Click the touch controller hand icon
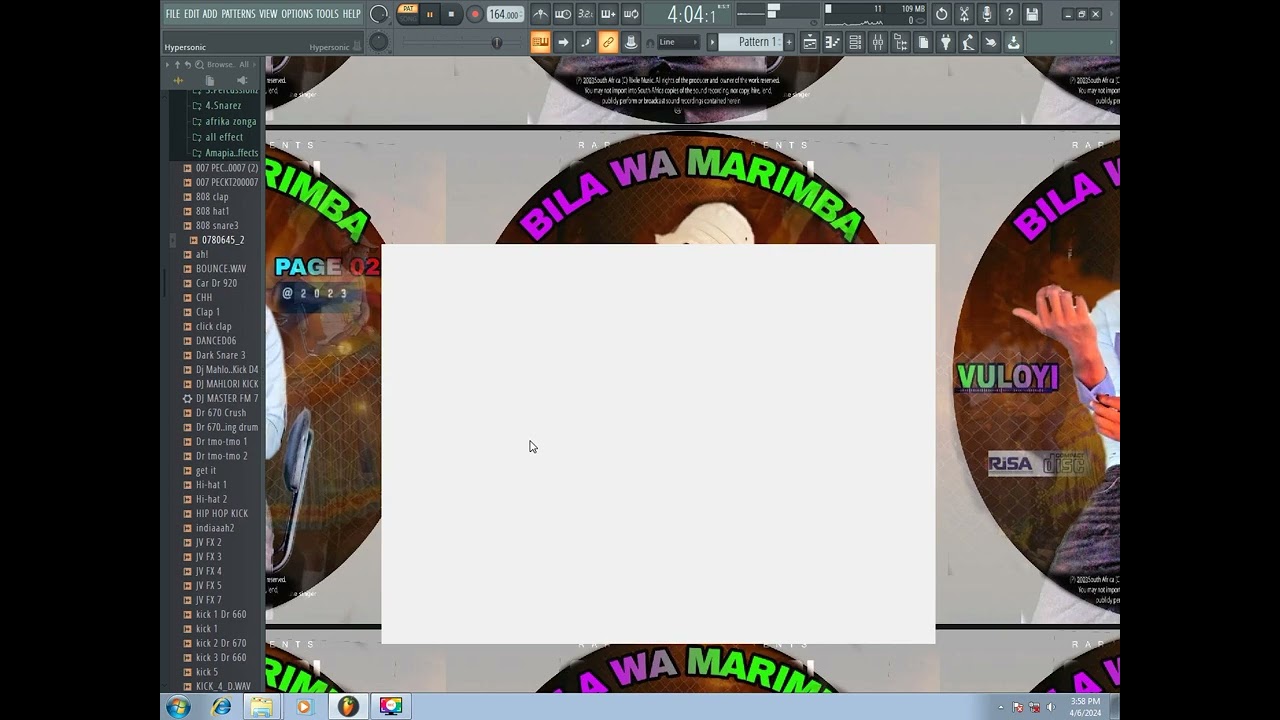 (990, 42)
